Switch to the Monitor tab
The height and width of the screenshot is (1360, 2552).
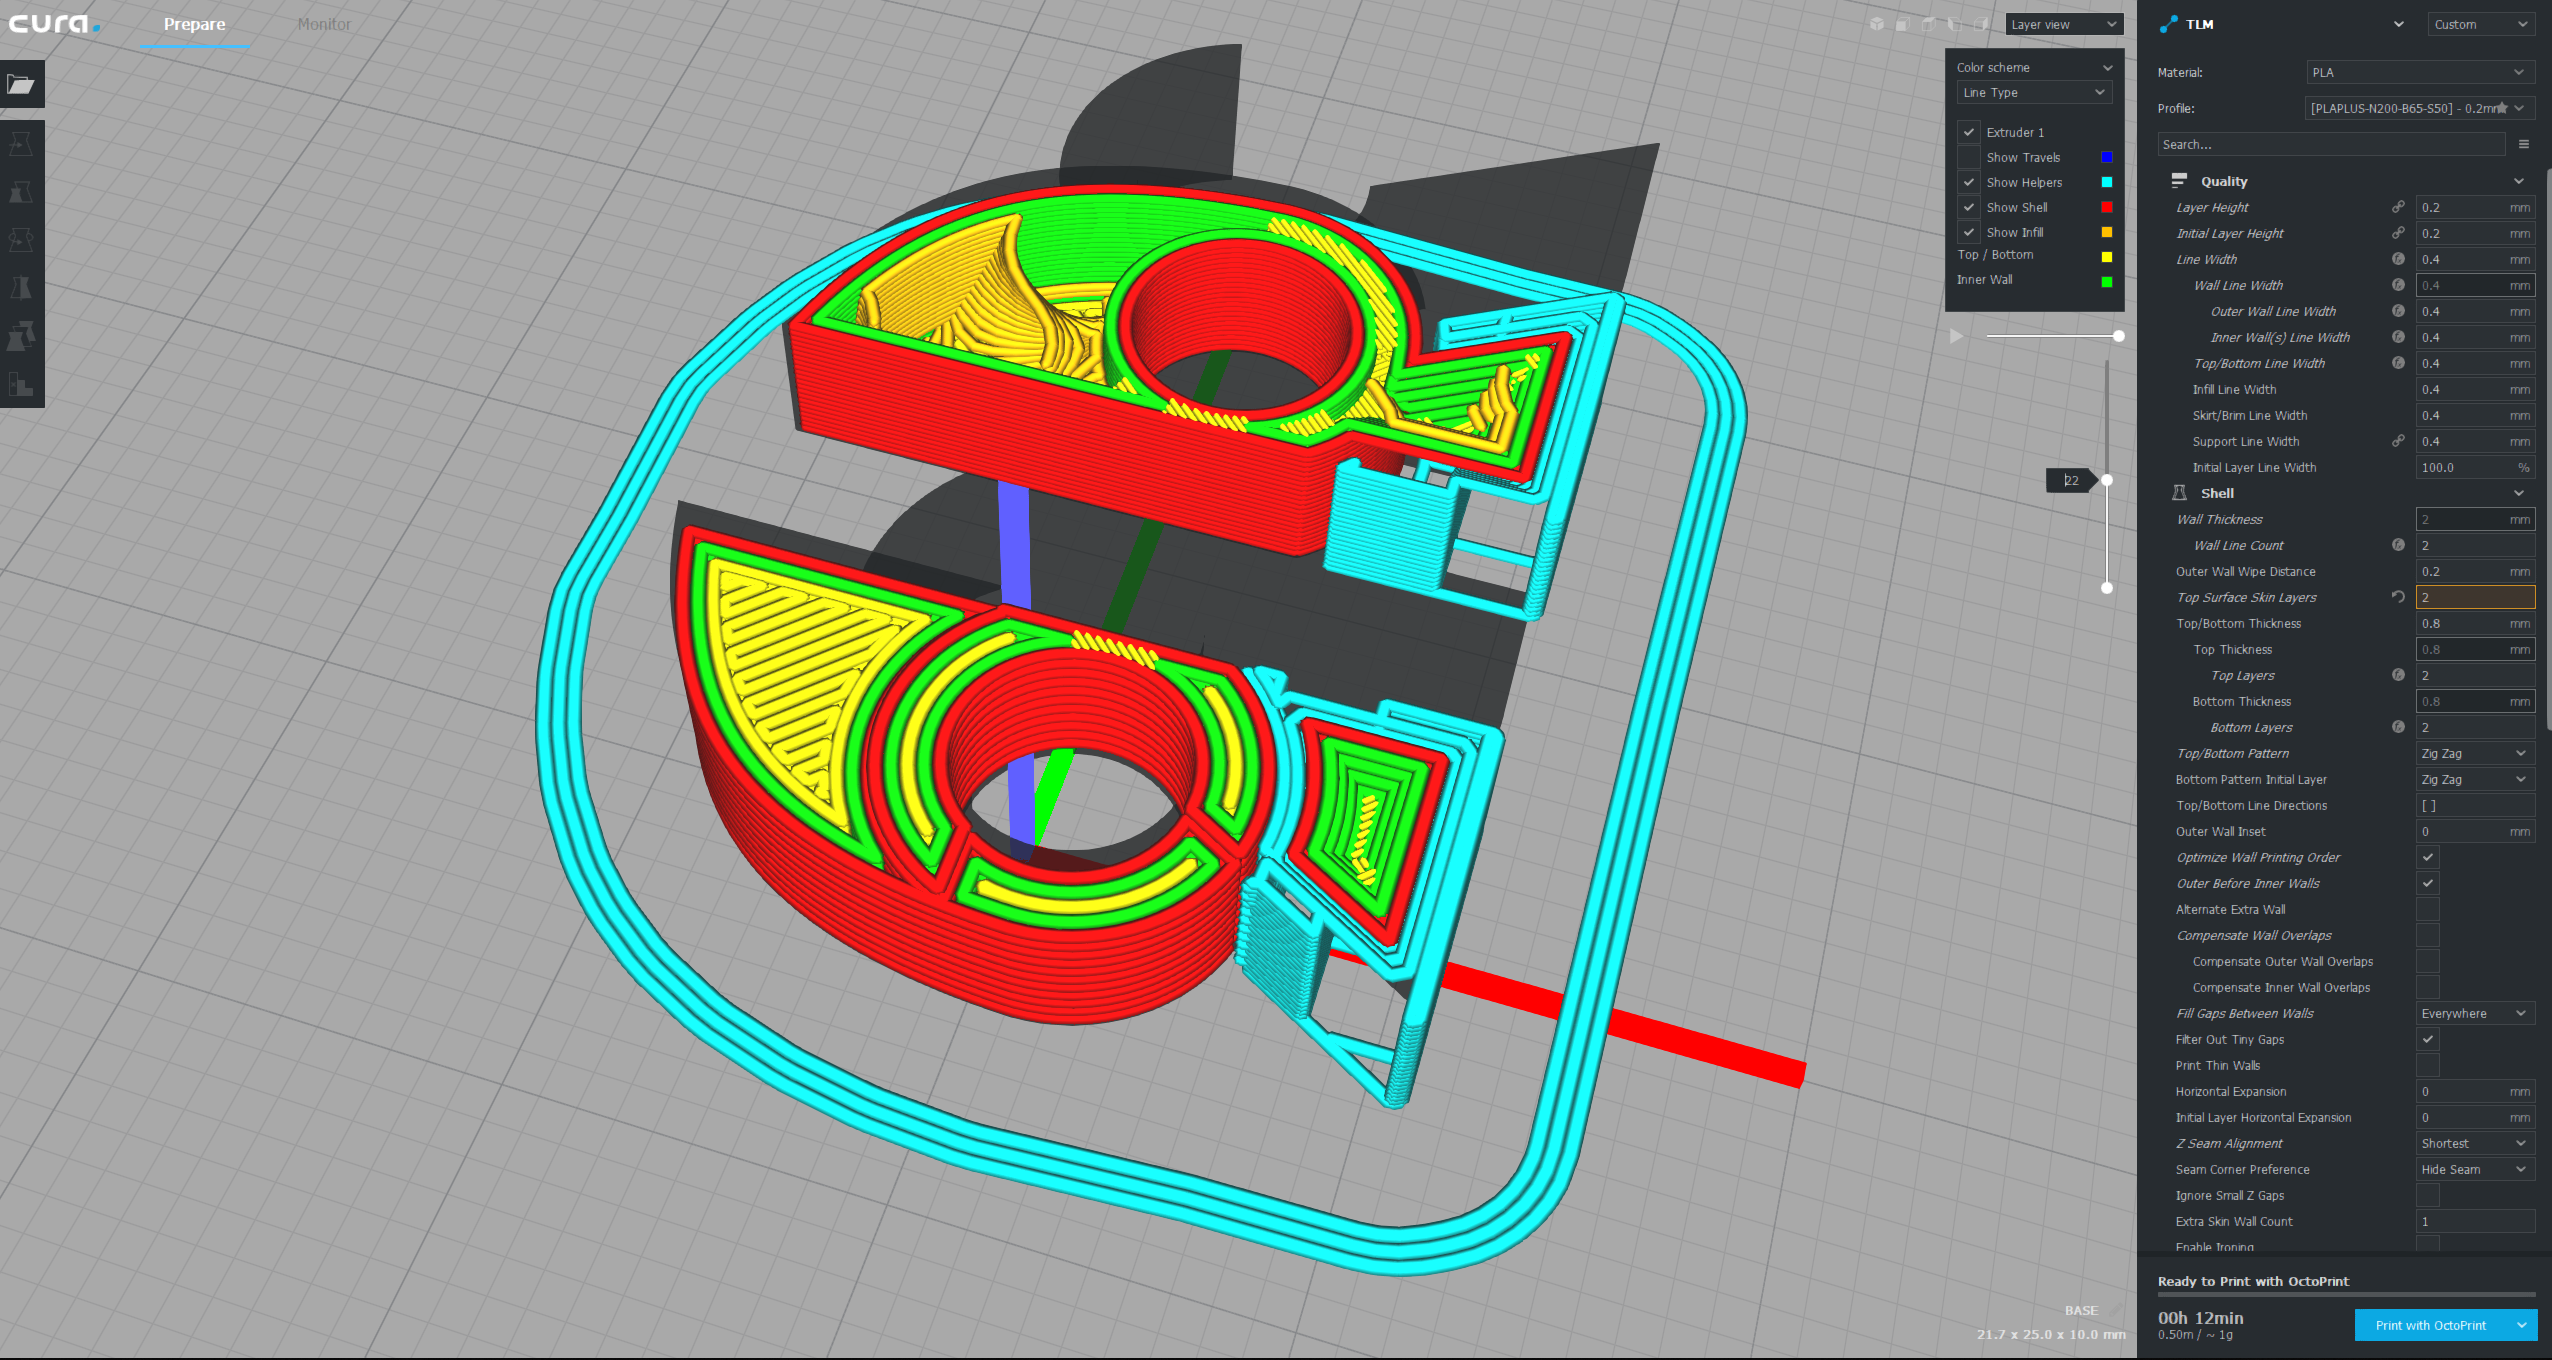[323, 24]
